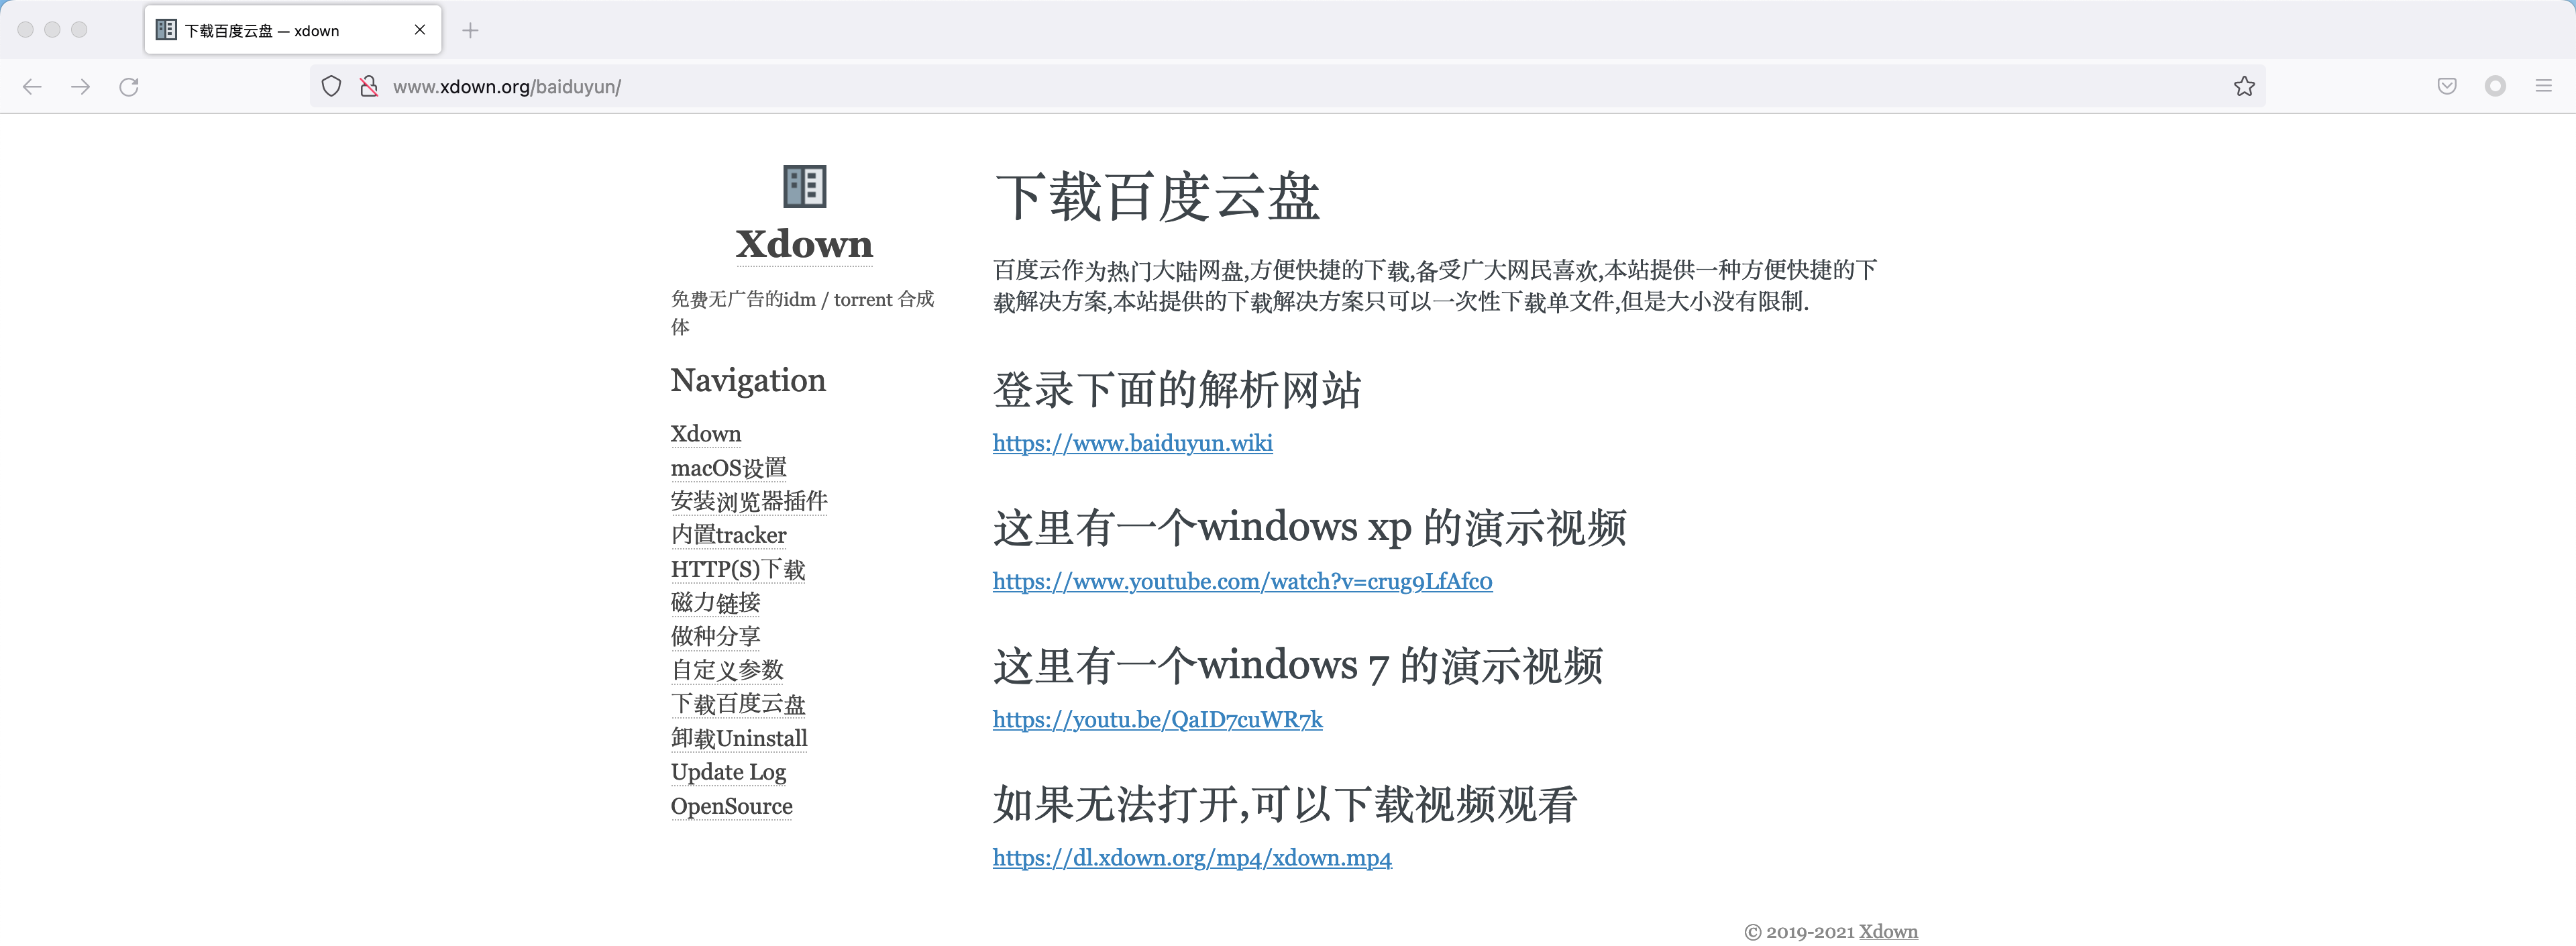Click the Xdown site title heading
Image resolution: width=2576 pixels, height=946 pixels.
click(804, 244)
